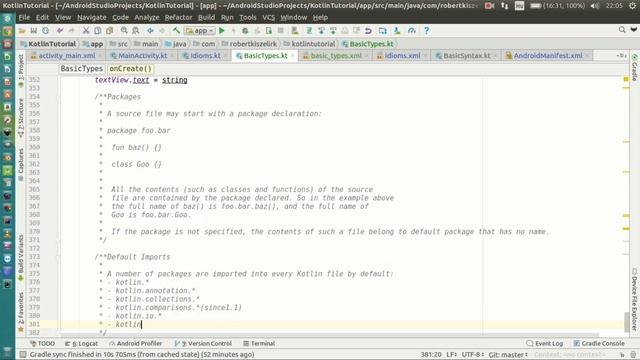Image resolution: width=640 pixels, height=360 pixels.
Task: Click the Find magnifier icon
Action: (124, 31)
